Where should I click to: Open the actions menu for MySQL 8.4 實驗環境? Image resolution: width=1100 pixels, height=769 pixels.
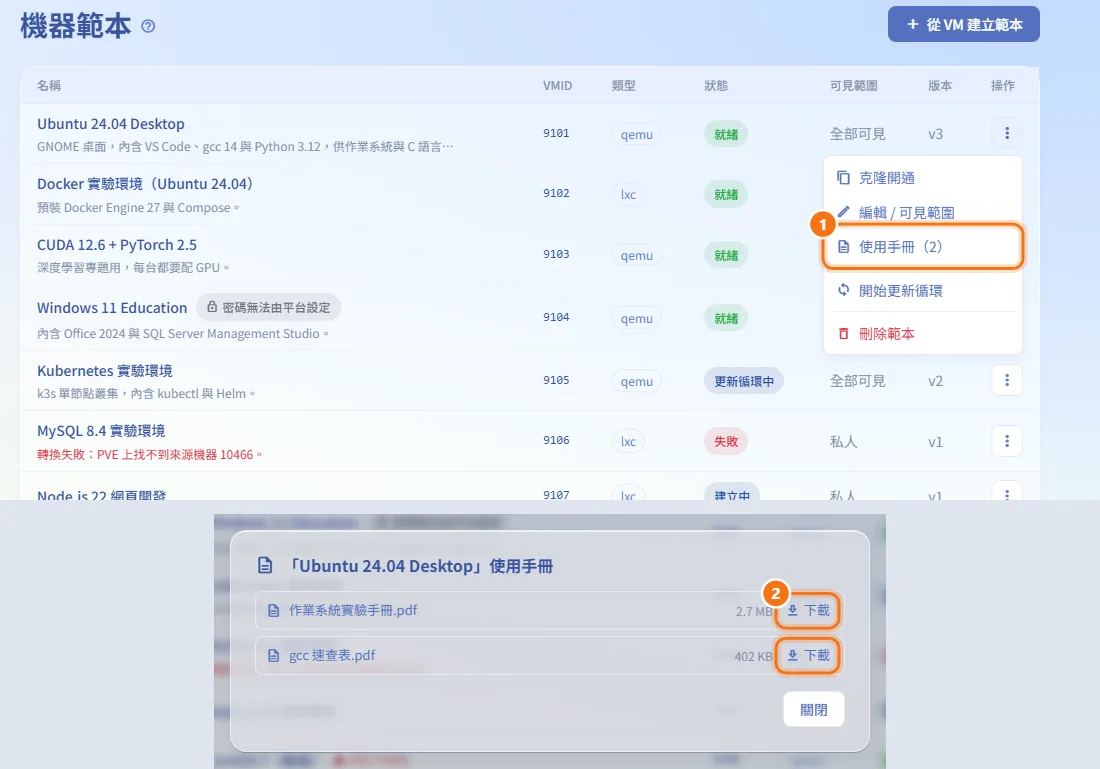pos(1007,441)
